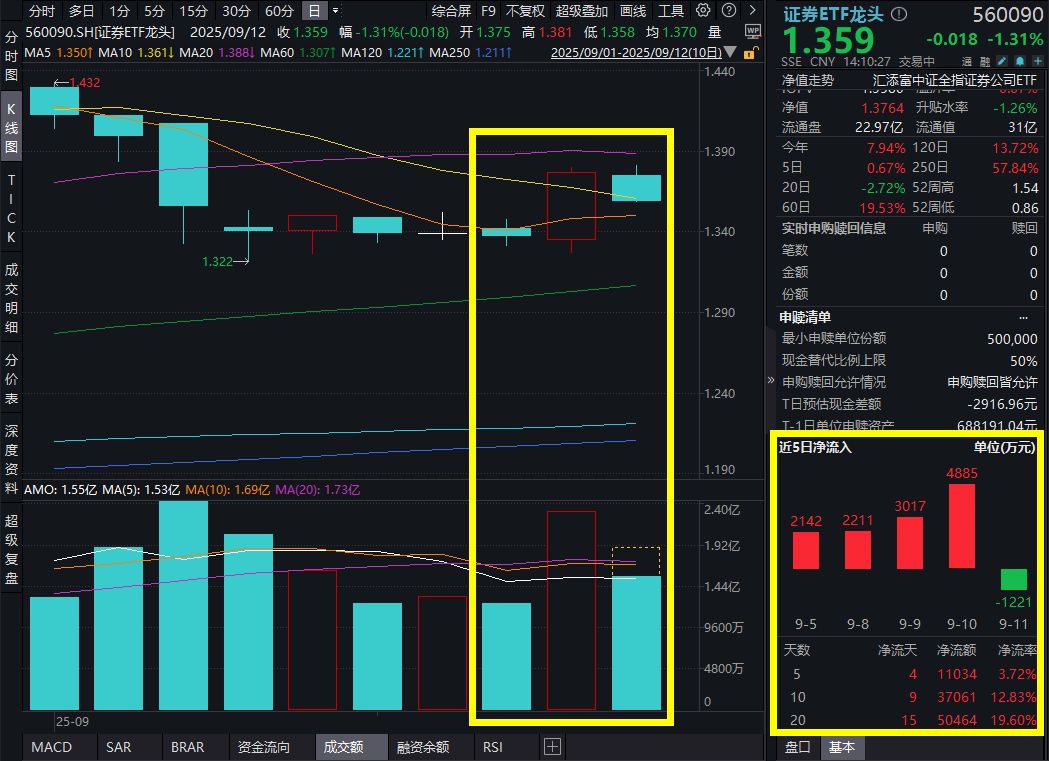This screenshot has width=1049, height=761.
Task: Add to watchlist via the plus icon
Action: pyautogui.click(x=1039, y=62)
